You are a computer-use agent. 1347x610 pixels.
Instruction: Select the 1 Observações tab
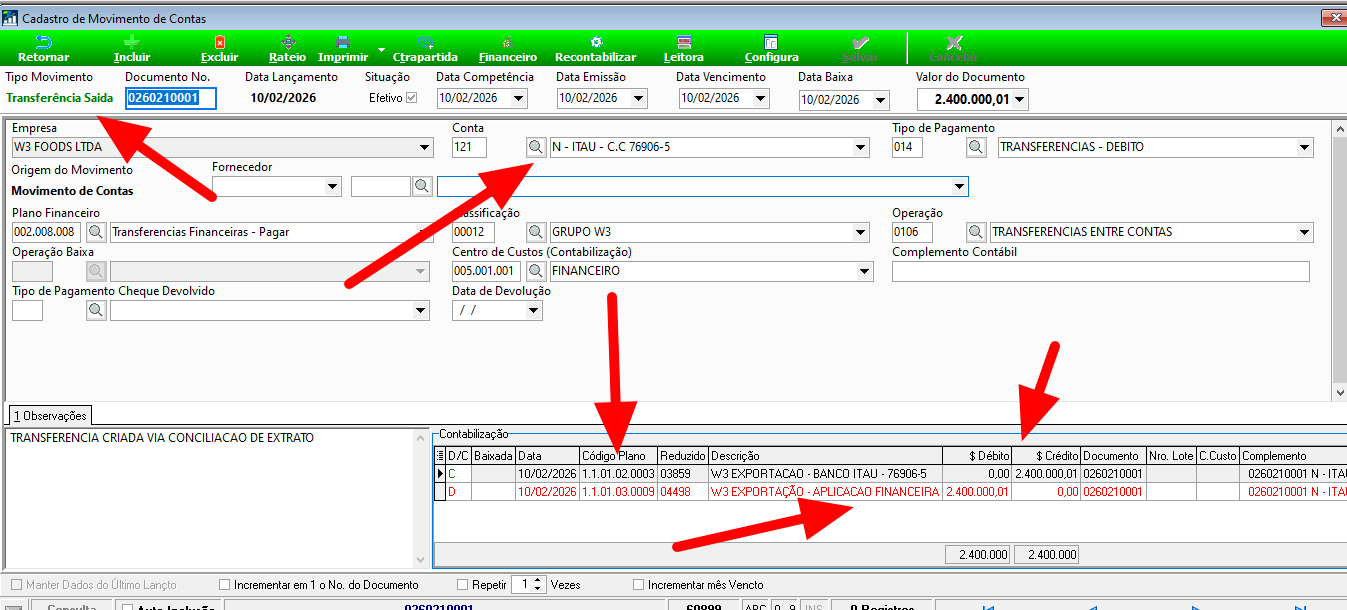(50, 415)
